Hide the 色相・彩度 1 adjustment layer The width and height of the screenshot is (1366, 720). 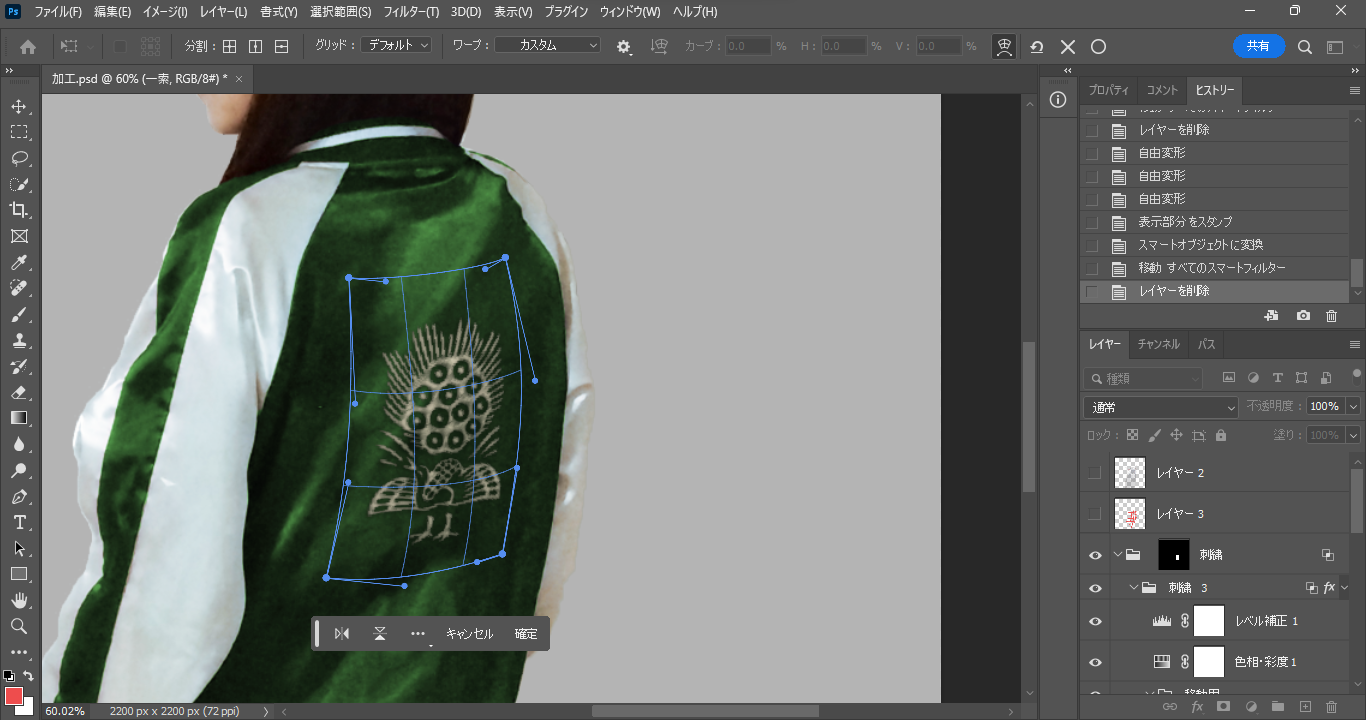1095,662
